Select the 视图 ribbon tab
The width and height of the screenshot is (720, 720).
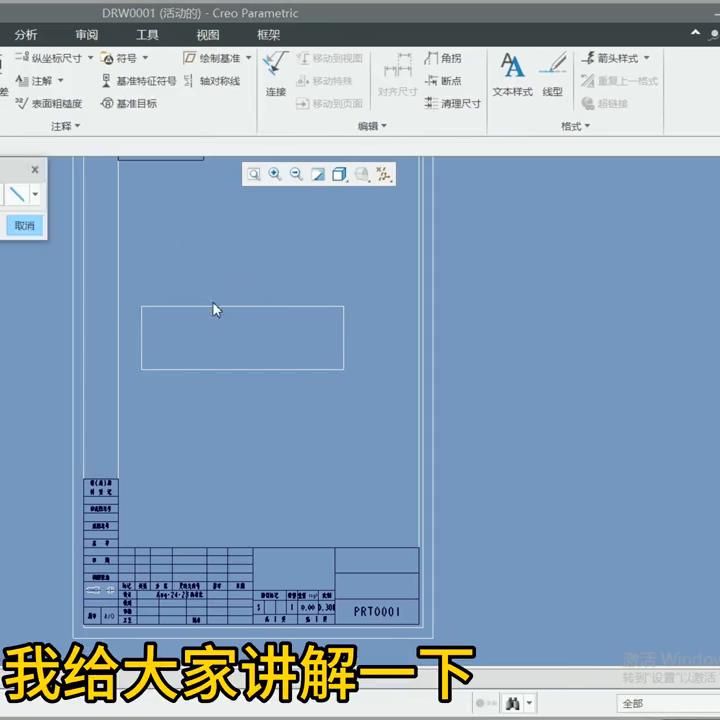(x=208, y=35)
